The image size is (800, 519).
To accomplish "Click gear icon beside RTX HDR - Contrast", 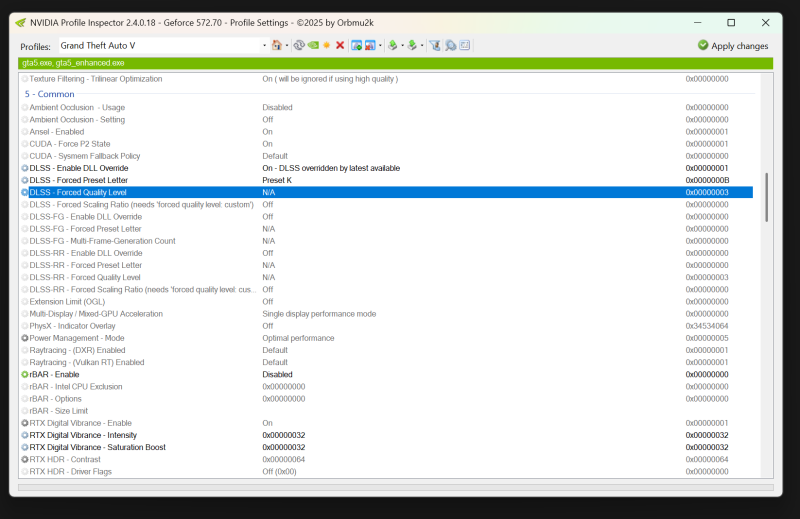I will tap(24, 459).
